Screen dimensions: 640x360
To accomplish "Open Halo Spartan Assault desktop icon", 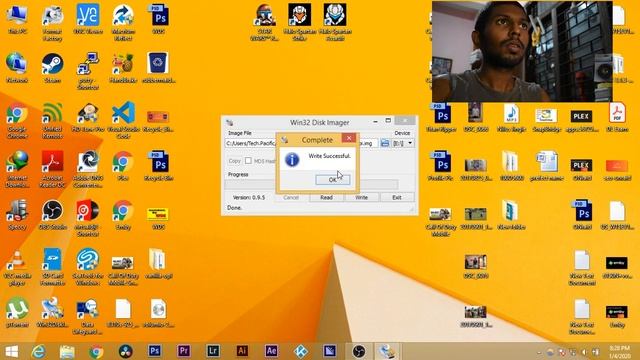I will (335, 22).
